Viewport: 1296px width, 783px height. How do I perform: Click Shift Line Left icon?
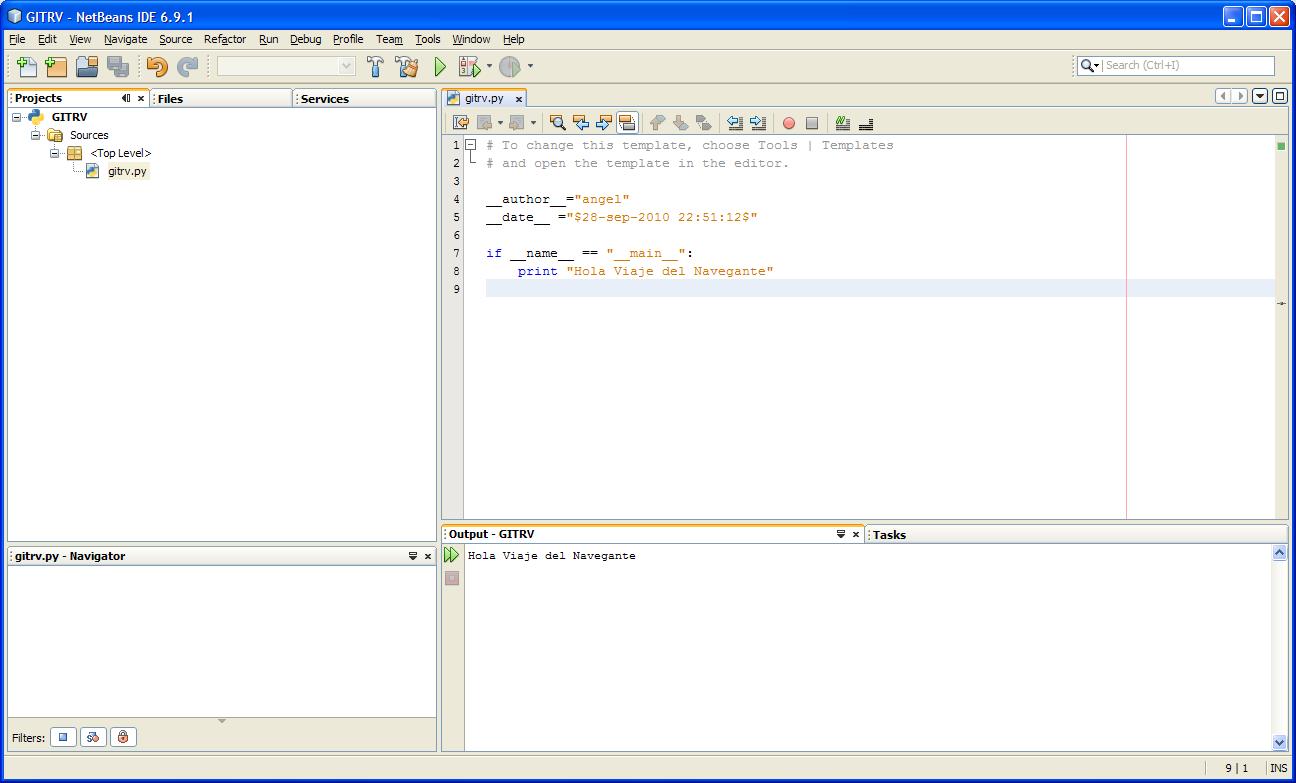pos(735,123)
